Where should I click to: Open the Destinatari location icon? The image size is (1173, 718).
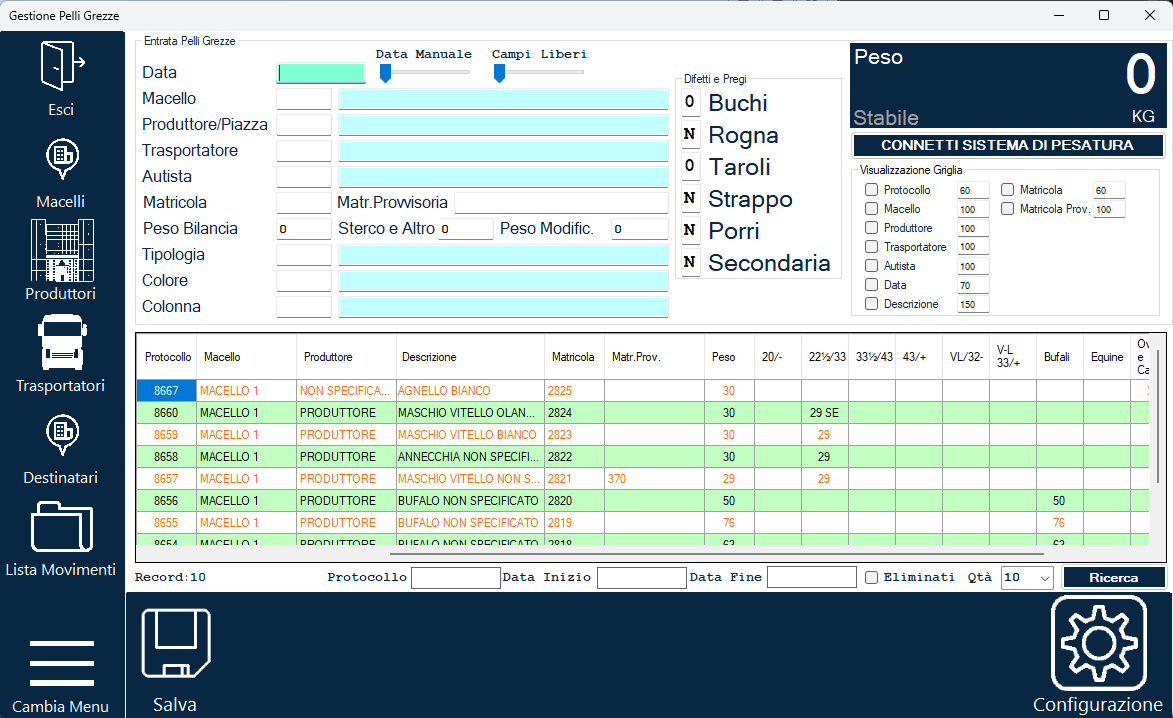tap(62, 435)
